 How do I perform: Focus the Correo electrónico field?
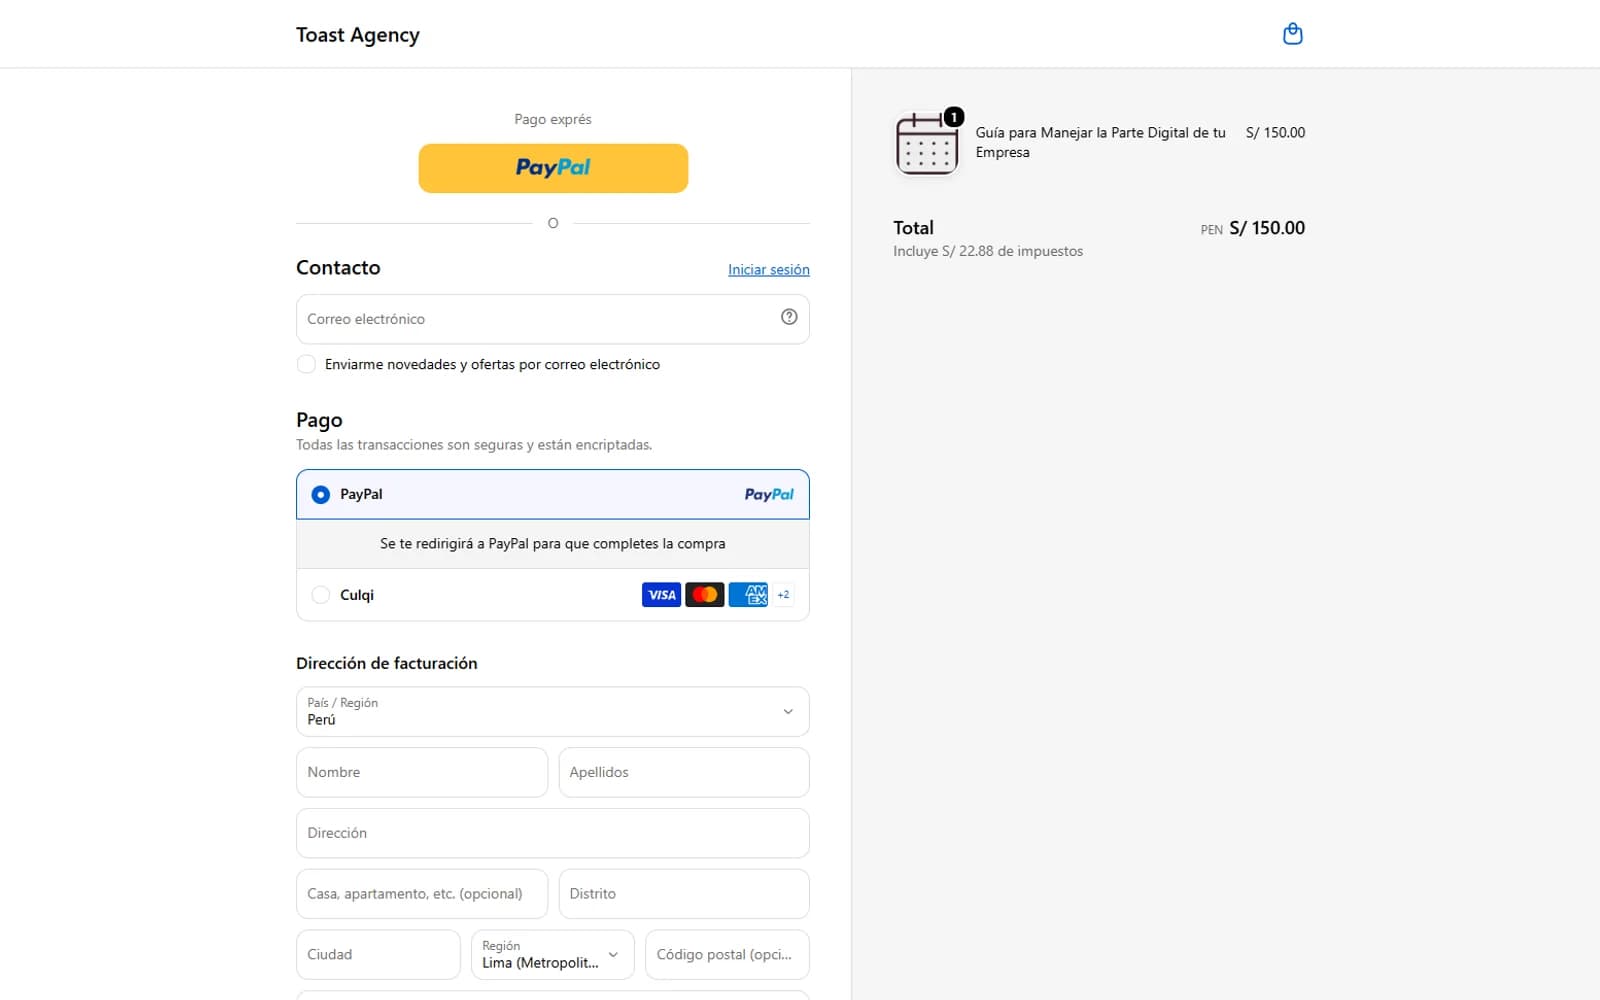click(x=553, y=319)
